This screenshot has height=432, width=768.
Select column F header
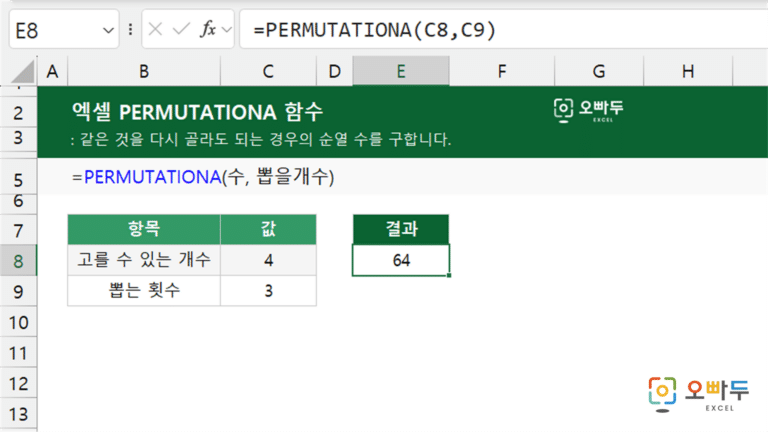click(502, 72)
